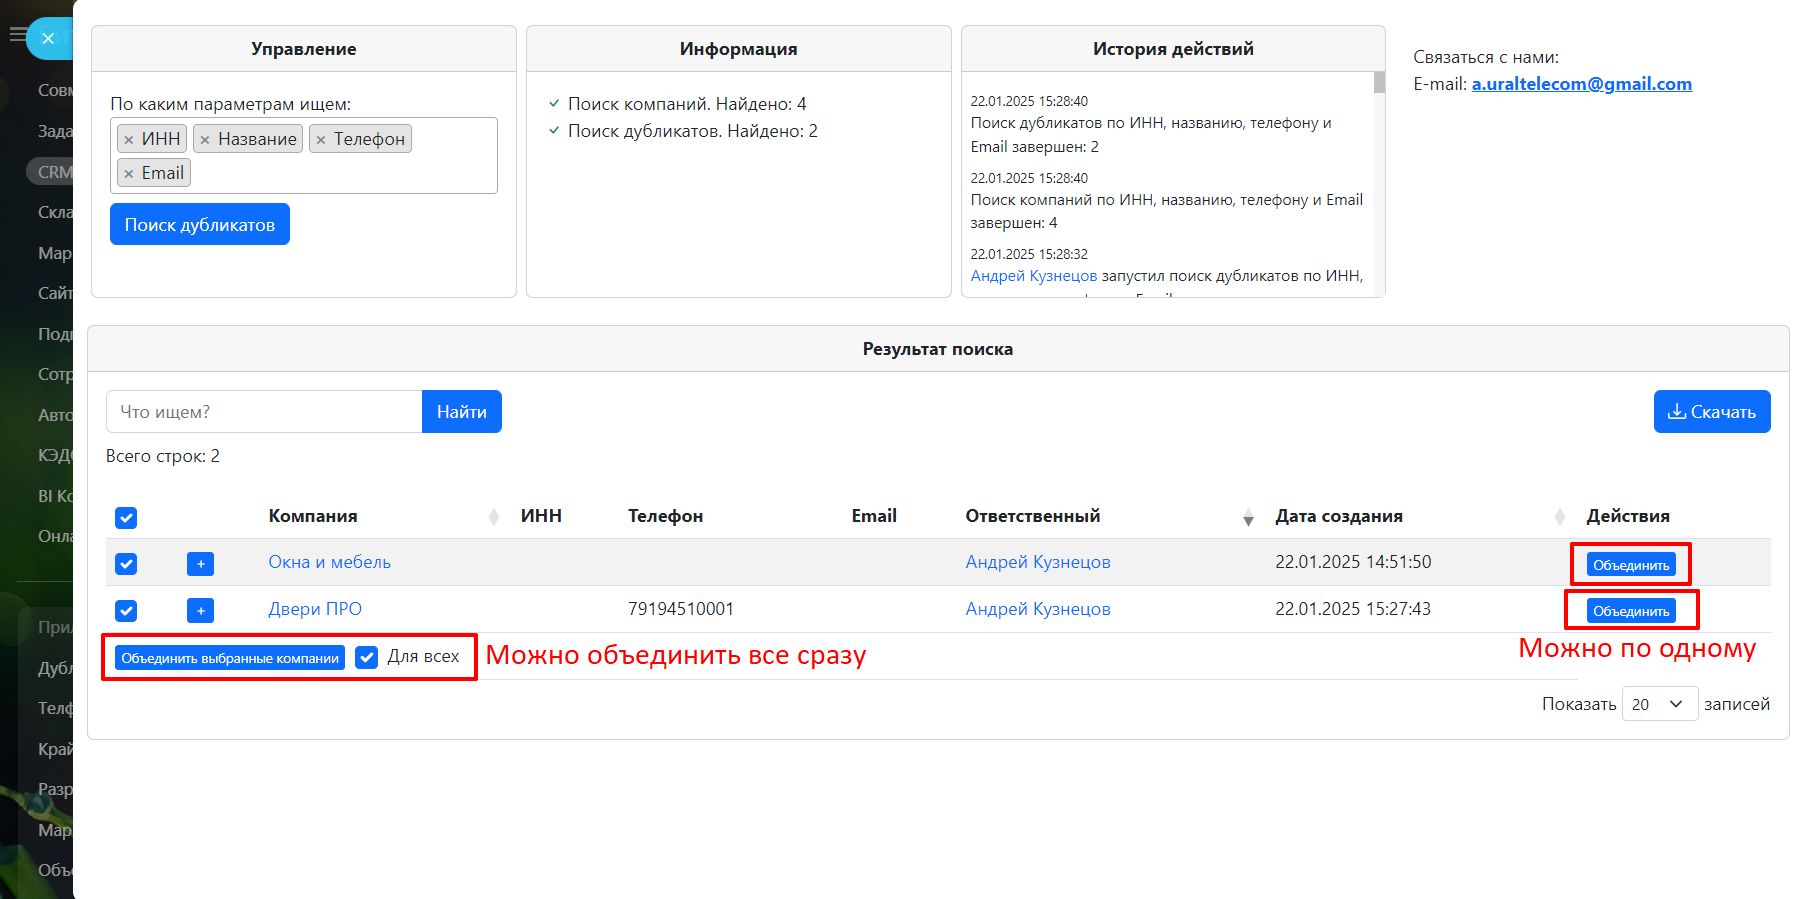Expand the Окна и мебель row details
Screen dimensions: 1798x899
[200, 564]
